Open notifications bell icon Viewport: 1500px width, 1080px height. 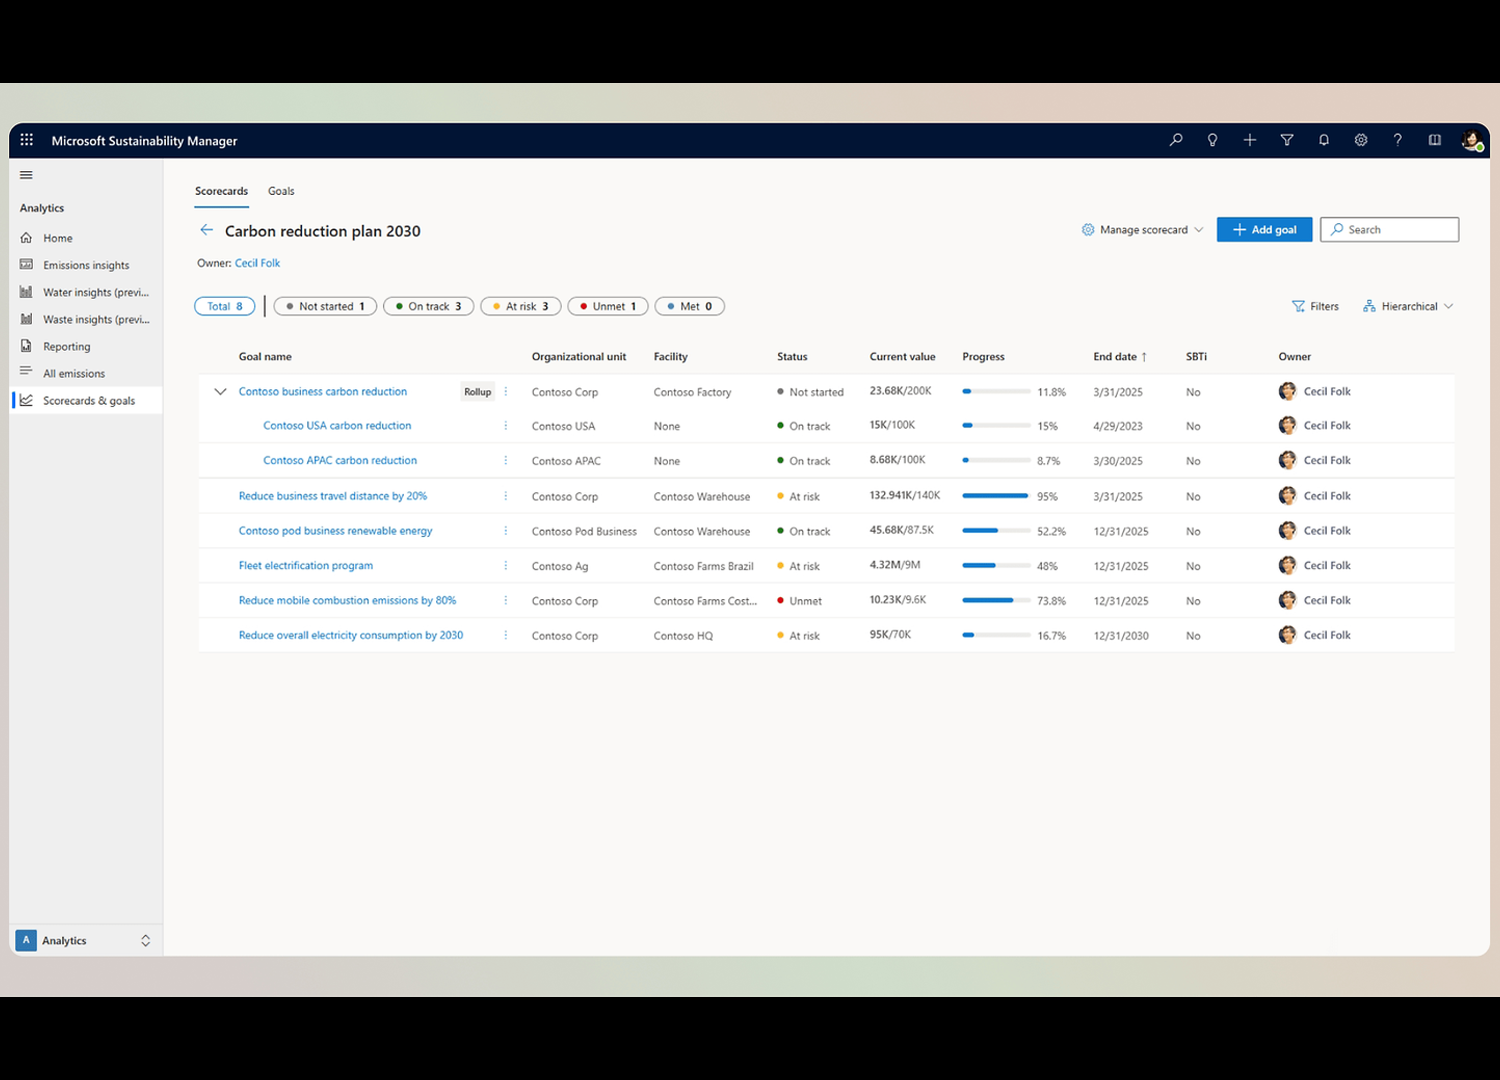point(1324,140)
